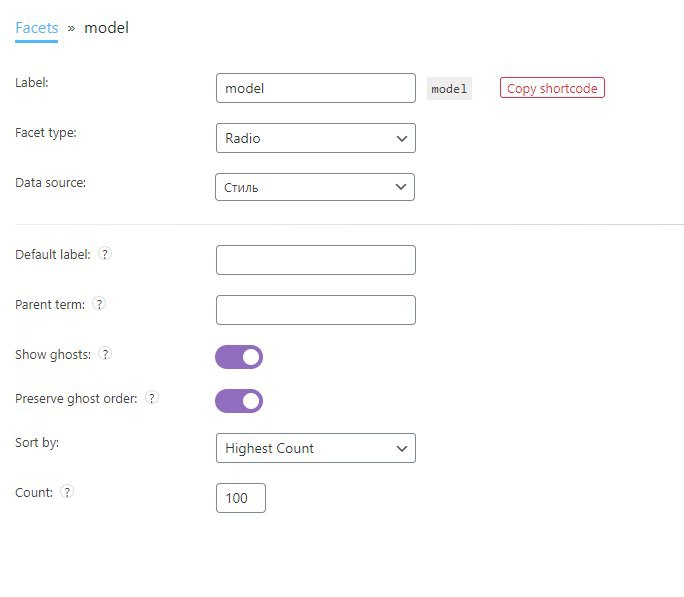Show help for Show ghosts setting
The width and height of the screenshot is (684, 597).
tap(105, 354)
